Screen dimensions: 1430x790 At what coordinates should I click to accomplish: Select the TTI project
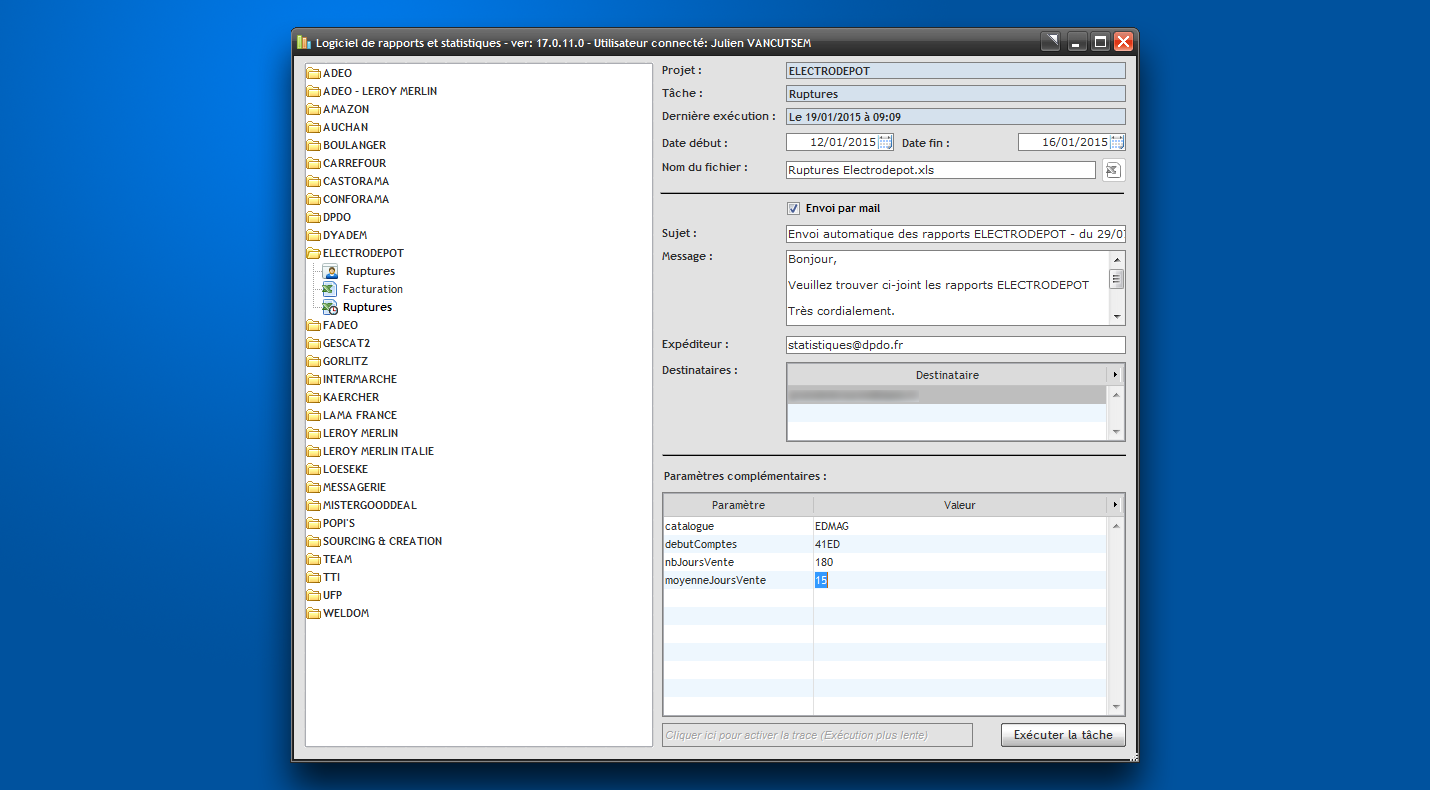tap(331, 577)
